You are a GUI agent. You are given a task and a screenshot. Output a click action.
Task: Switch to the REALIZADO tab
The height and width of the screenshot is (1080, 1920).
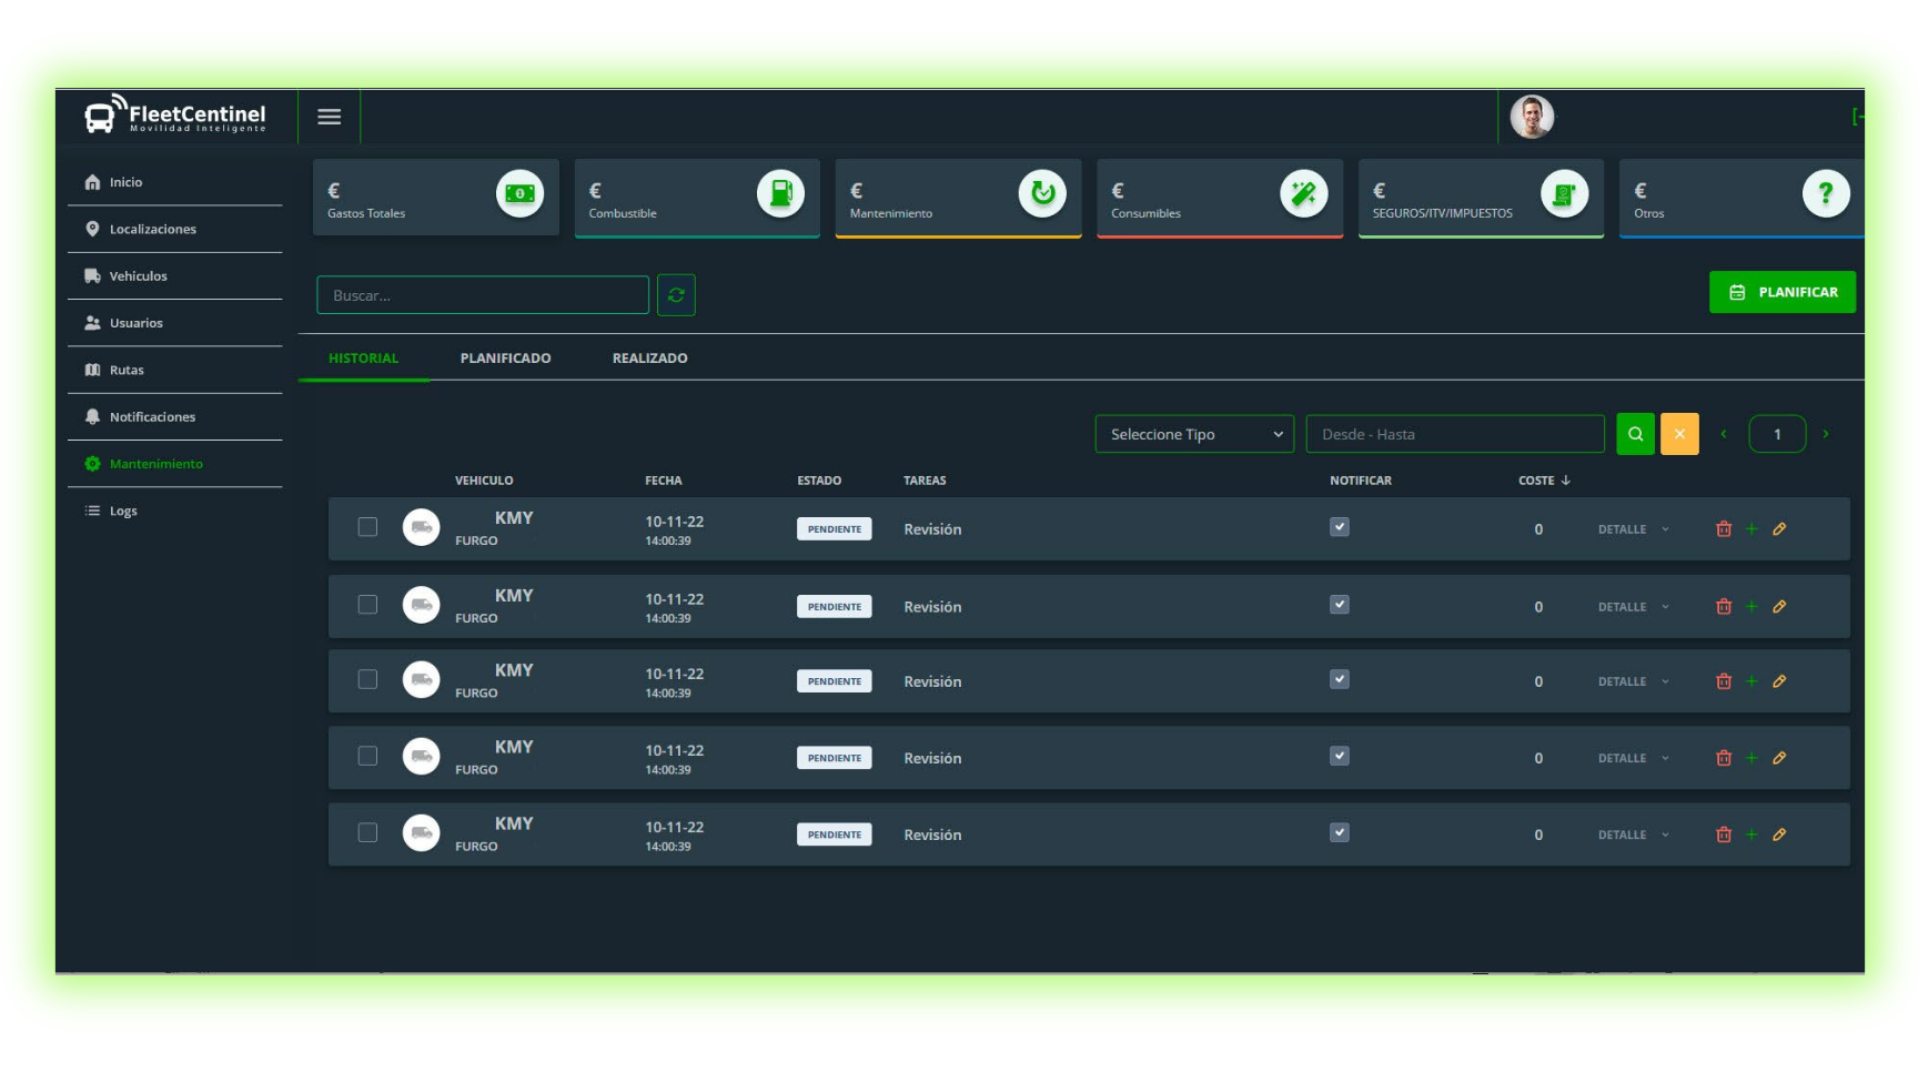pyautogui.click(x=650, y=358)
